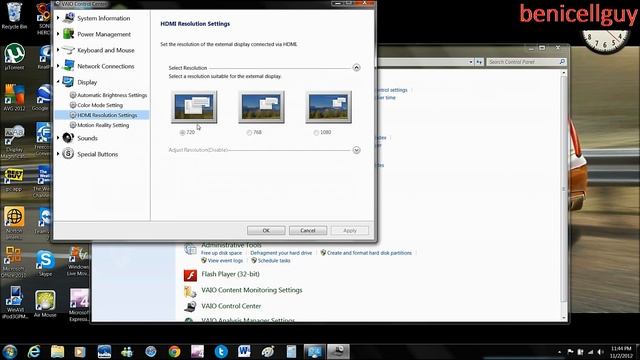Open the uTorrent desktop icon
The height and width of the screenshot is (360, 640).
[14, 56]
